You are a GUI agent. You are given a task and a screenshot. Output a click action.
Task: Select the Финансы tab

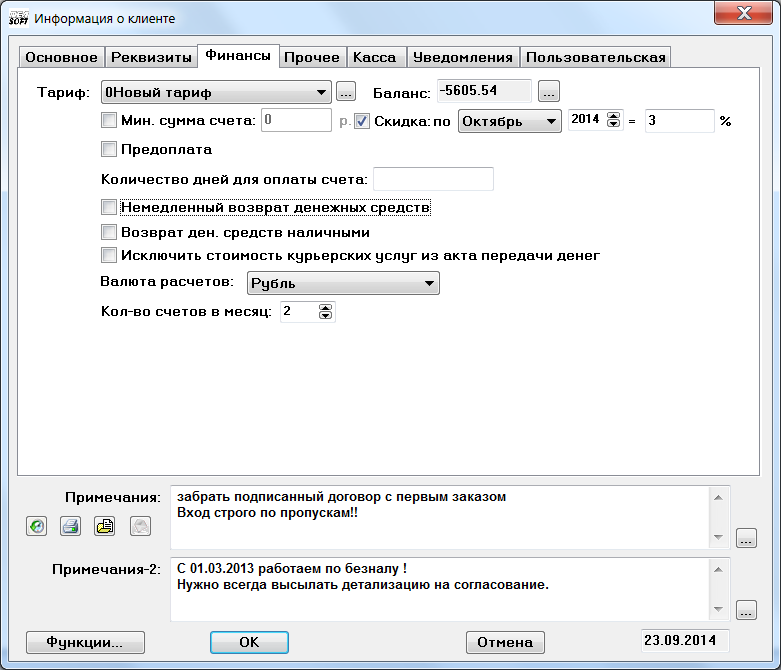coord(238,56)
